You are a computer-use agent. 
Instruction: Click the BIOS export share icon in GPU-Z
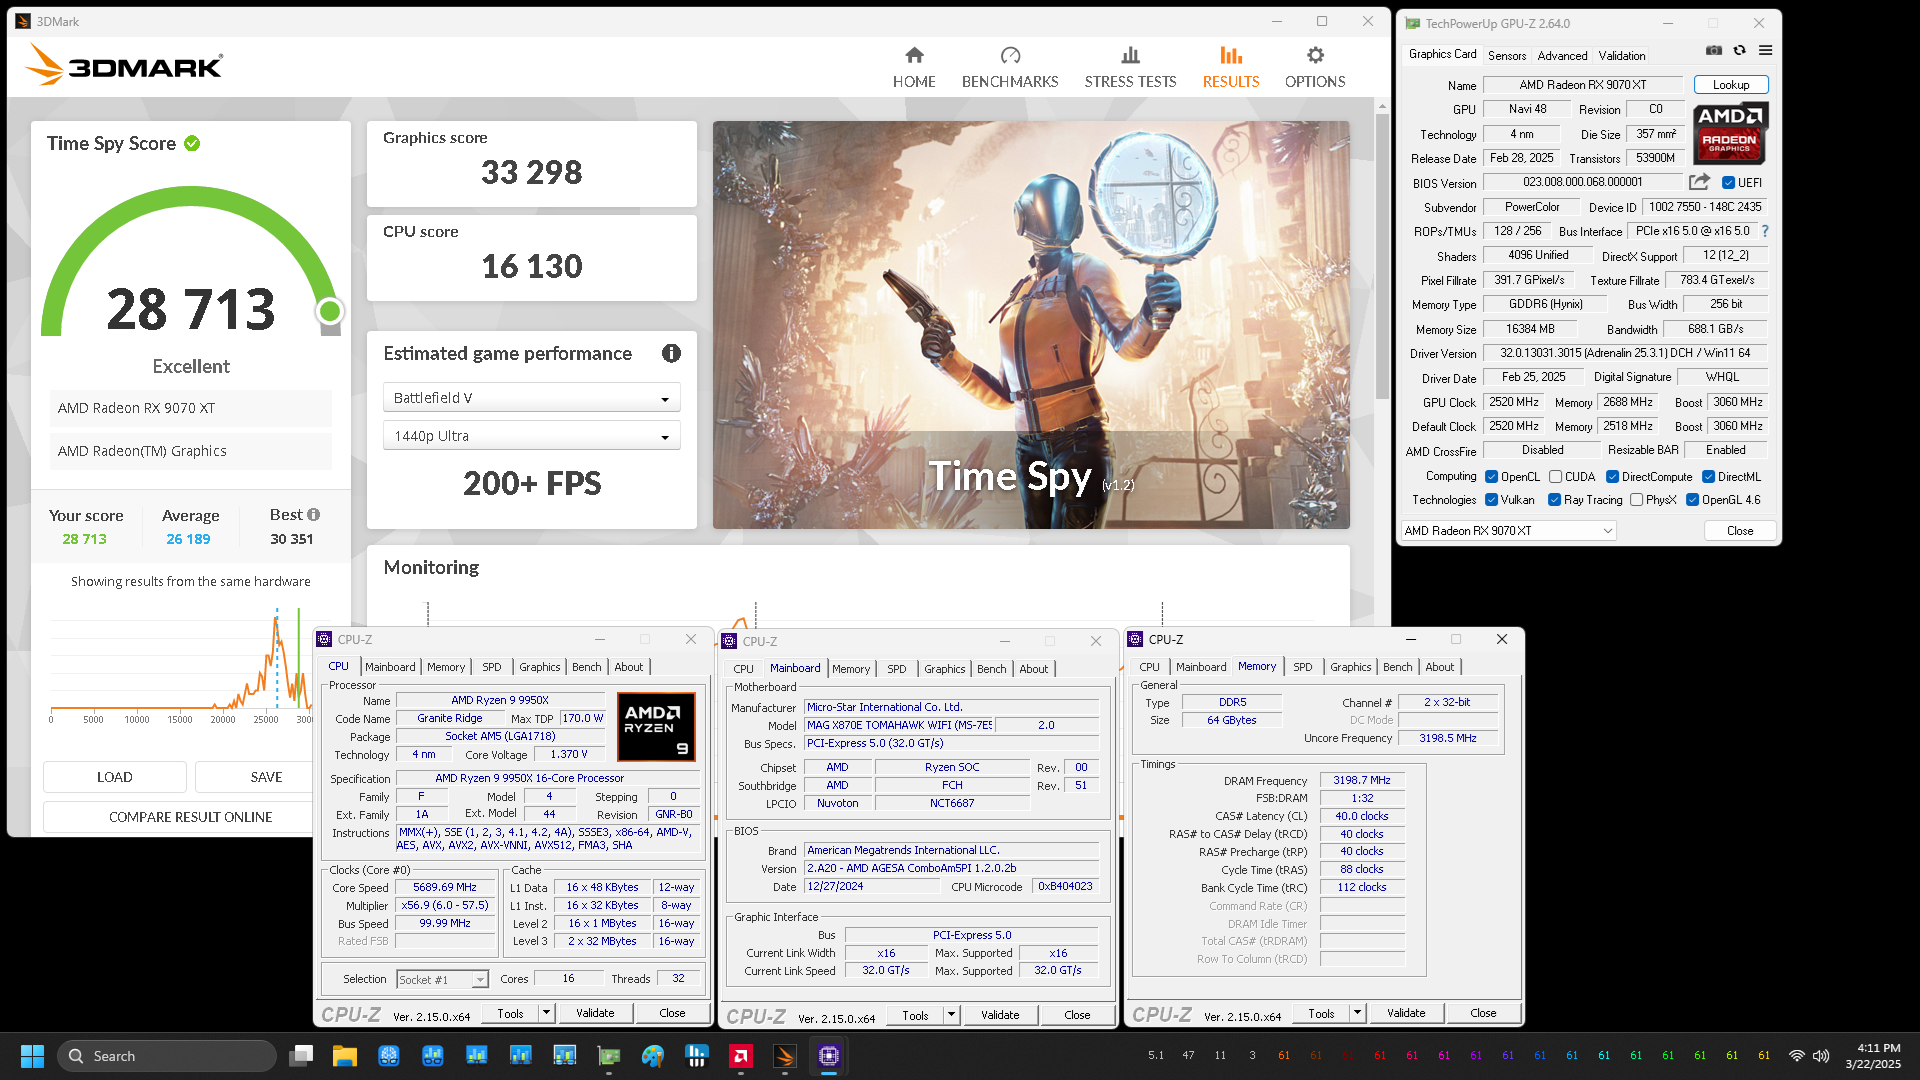point(1699,182)
